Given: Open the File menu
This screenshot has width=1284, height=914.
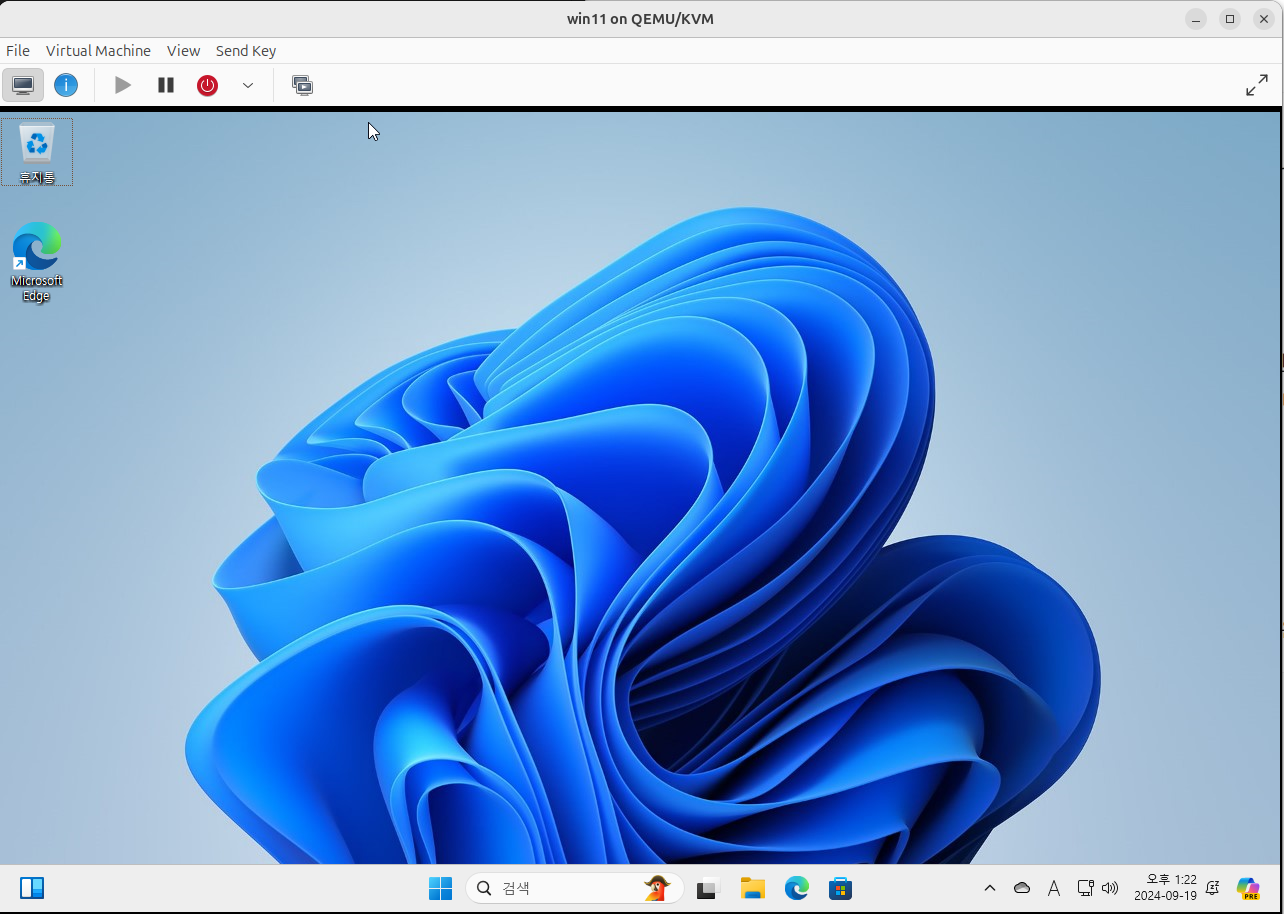Looking at the screenshot, I should tap(18, 51).
